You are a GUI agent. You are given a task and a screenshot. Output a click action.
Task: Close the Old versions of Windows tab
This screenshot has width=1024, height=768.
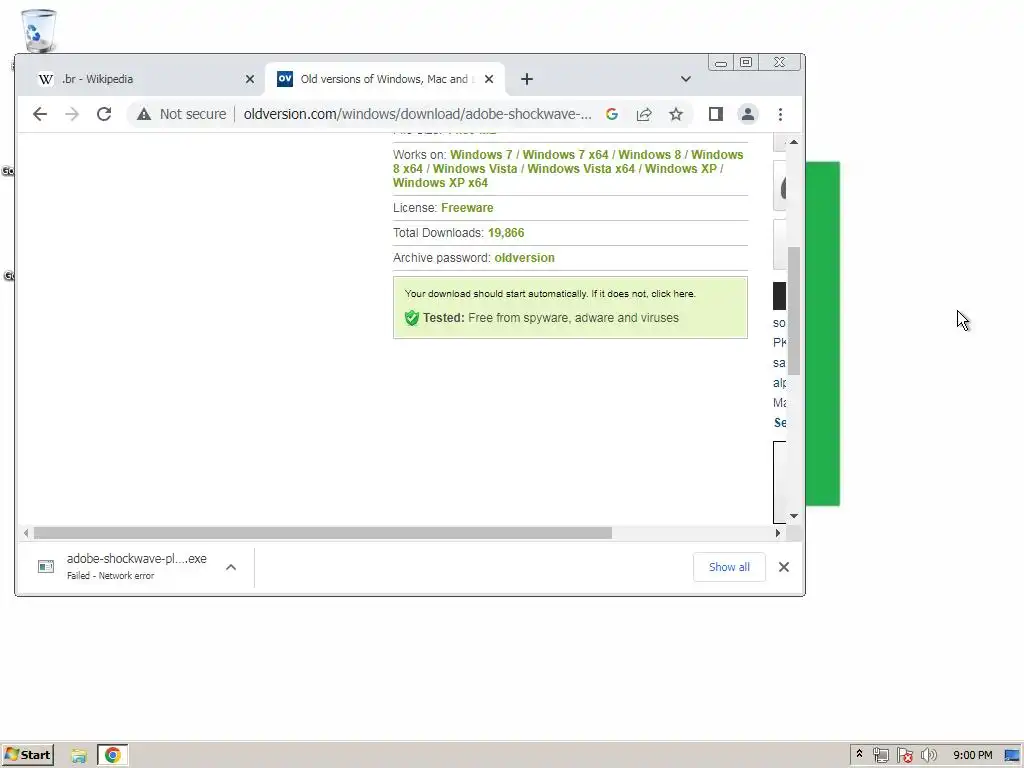click(489, 79)
